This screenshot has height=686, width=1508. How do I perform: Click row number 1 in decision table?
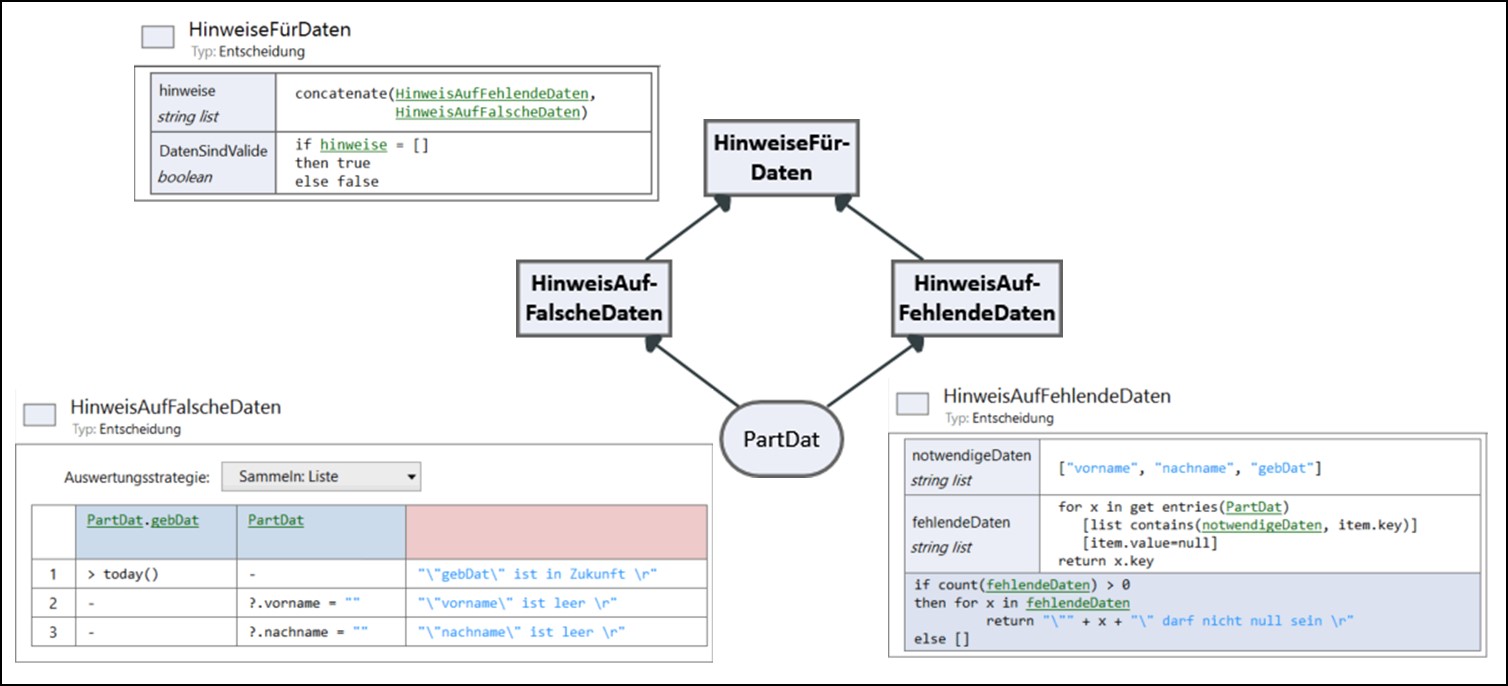[53, 574]
